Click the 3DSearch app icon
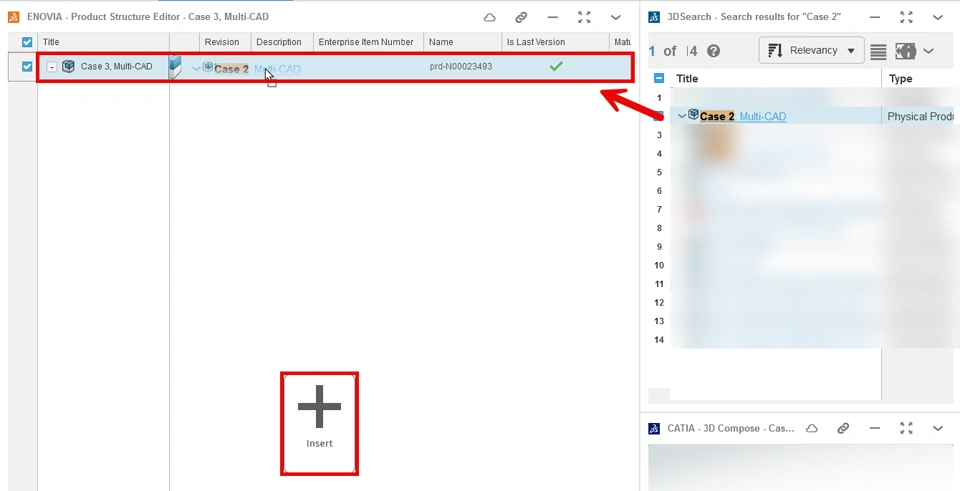 click(654, 17)
